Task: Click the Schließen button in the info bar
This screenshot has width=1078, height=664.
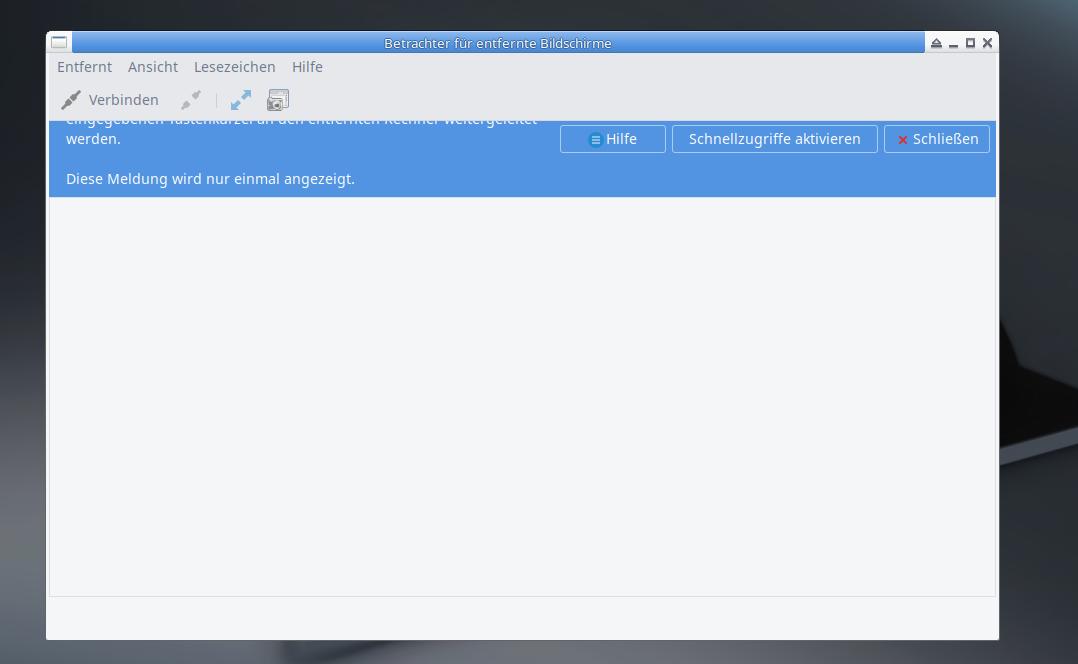Action: 936,139
